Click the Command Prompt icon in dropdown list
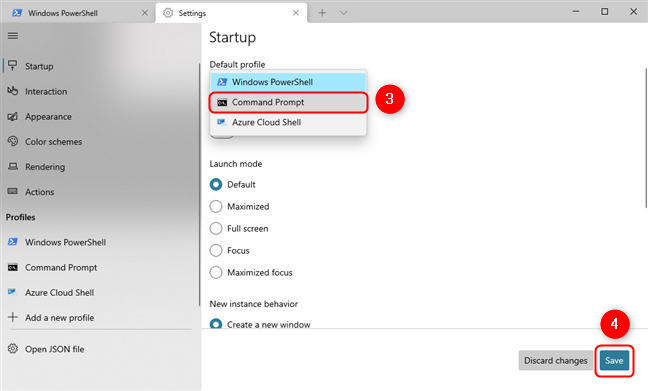This screenshot has height=391, width=648. click(x=222, y=103)
